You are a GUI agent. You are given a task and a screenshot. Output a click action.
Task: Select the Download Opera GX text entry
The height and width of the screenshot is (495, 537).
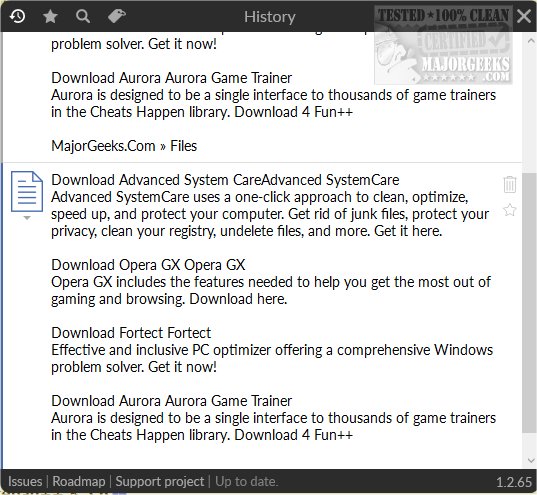tap(148, 265)
